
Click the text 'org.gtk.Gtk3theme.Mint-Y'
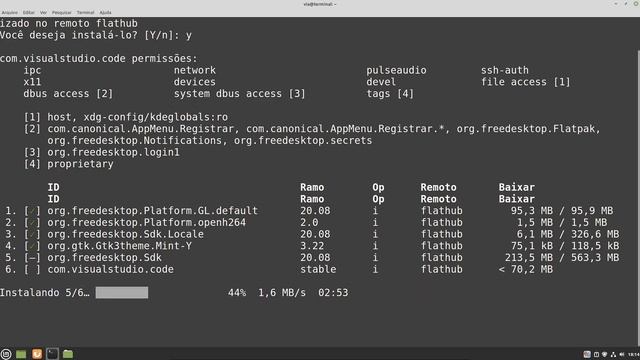pyautogui.click(x=120, y=246)
